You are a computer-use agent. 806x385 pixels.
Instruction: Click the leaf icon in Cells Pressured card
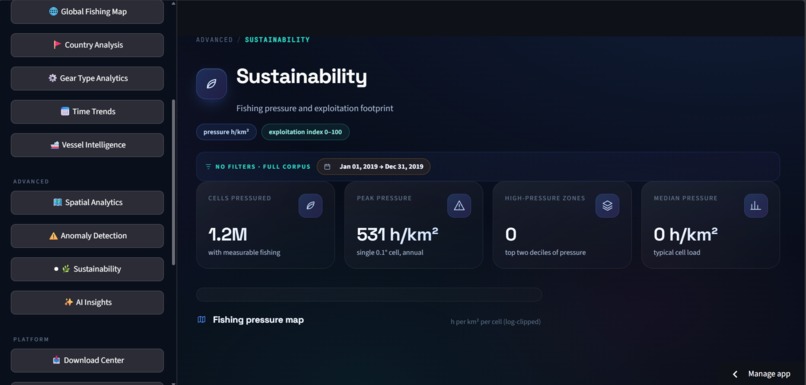[310, 206]
